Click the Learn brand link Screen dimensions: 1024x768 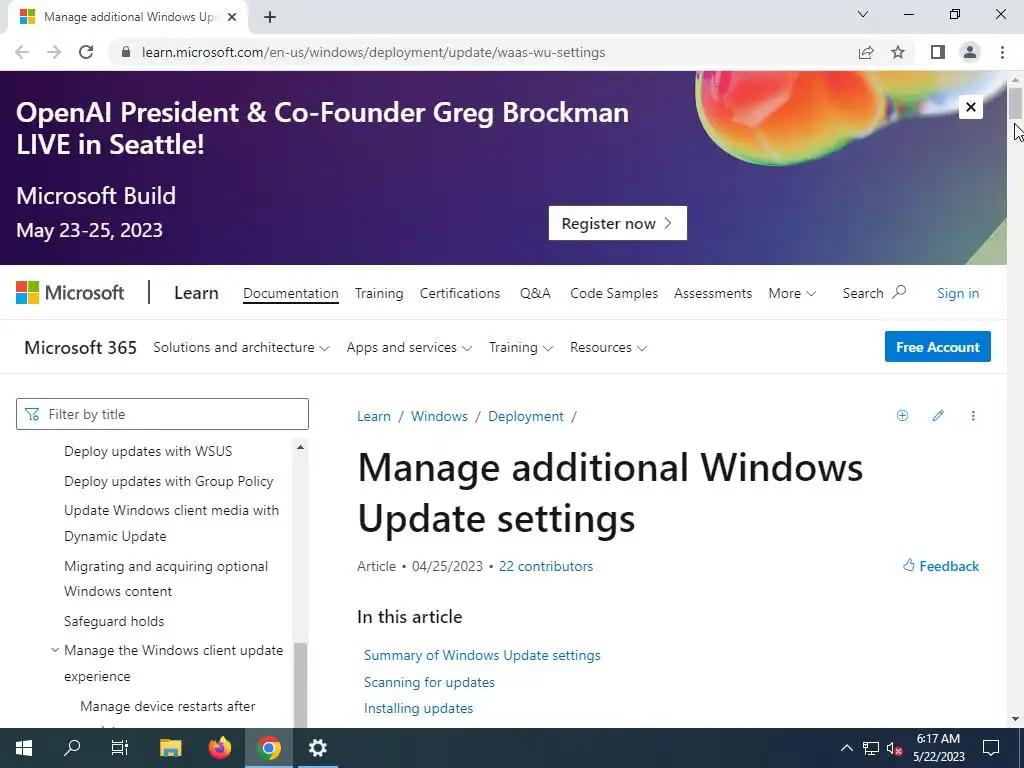(196, 293)
